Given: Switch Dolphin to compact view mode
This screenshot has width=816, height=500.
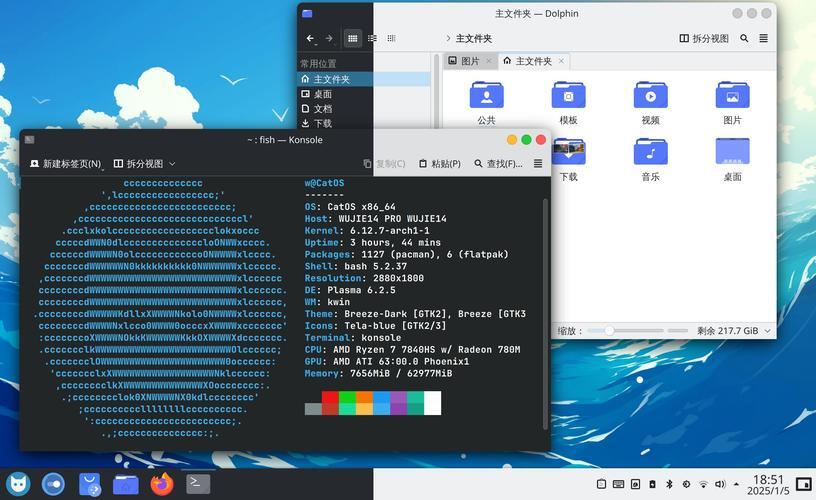Looking at the screenshot, I should click(x=372, y=39).
